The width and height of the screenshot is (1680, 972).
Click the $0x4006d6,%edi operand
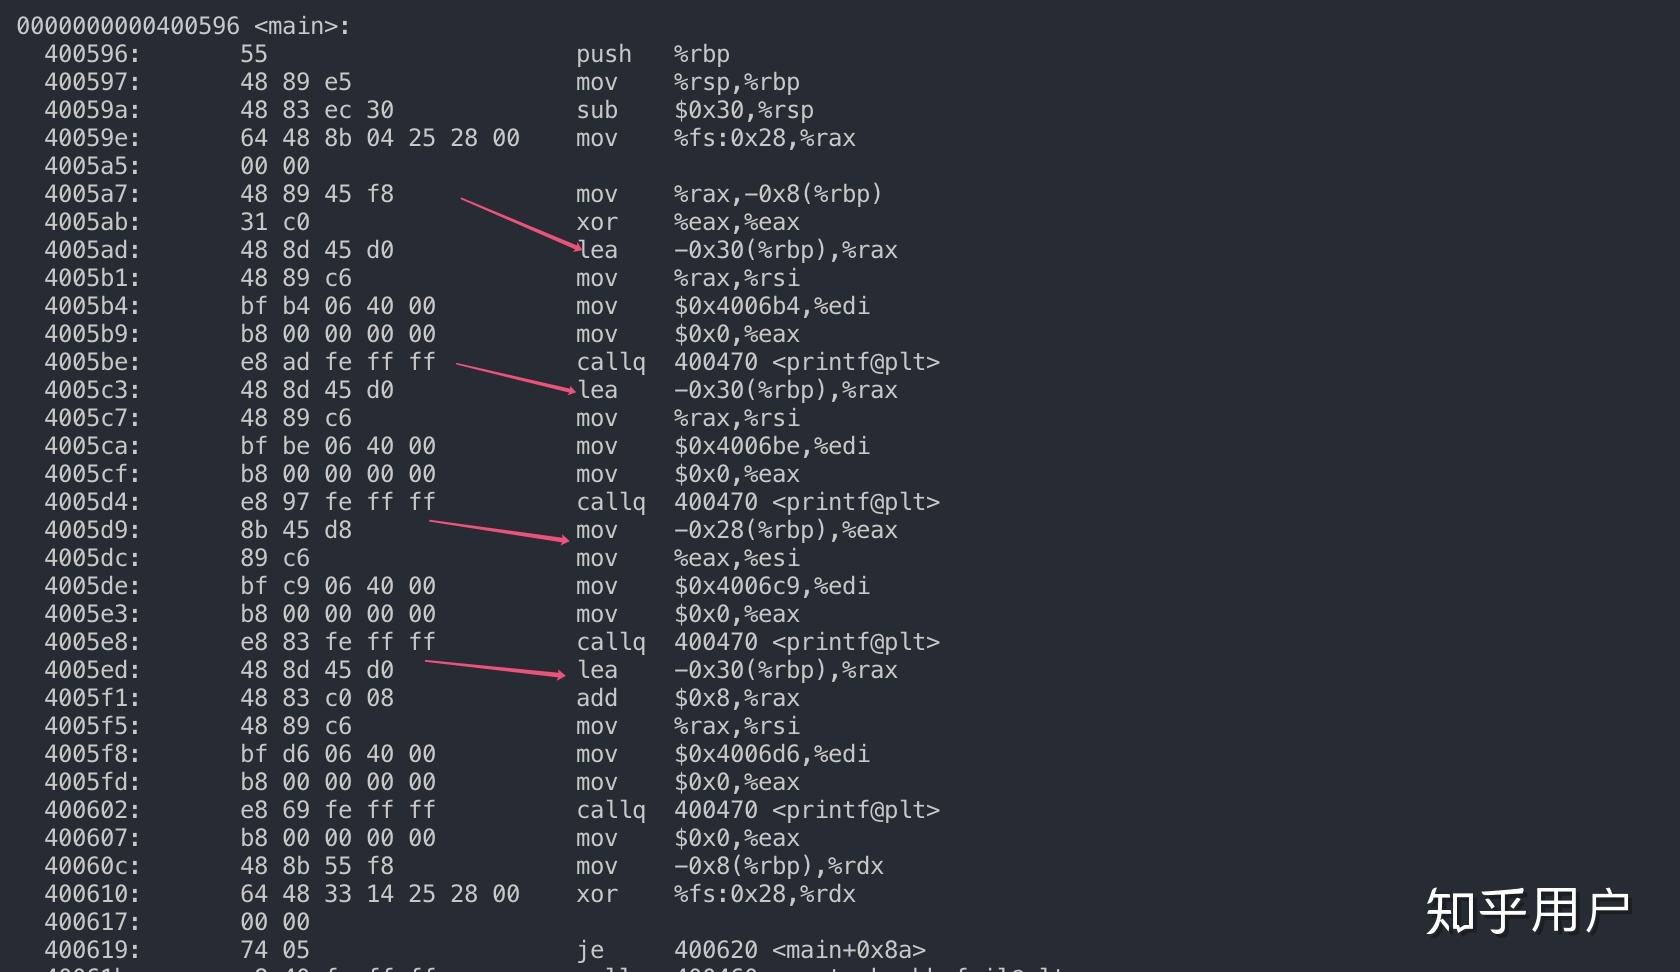click(772, 754)
